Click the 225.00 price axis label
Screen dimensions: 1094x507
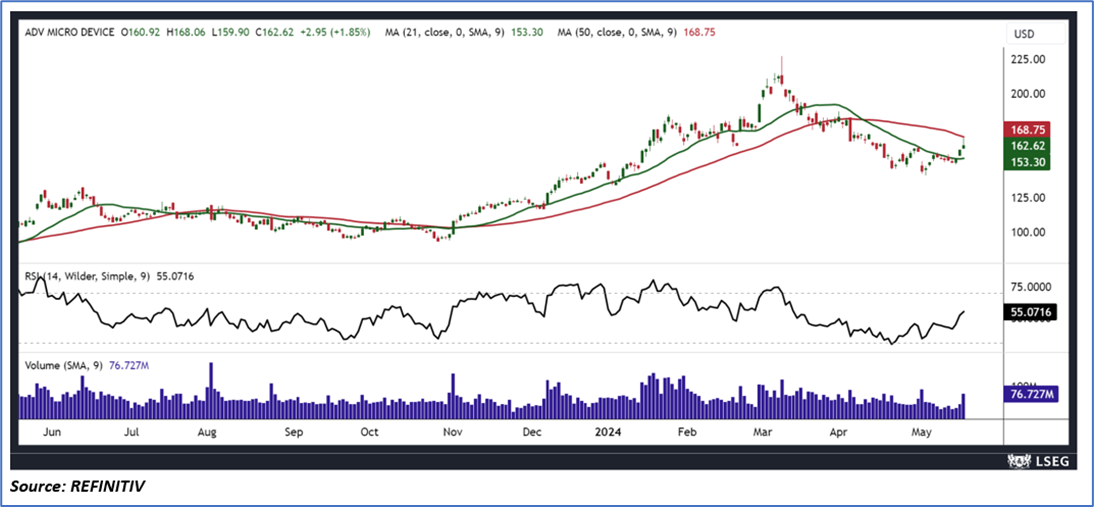[1028, 60]
